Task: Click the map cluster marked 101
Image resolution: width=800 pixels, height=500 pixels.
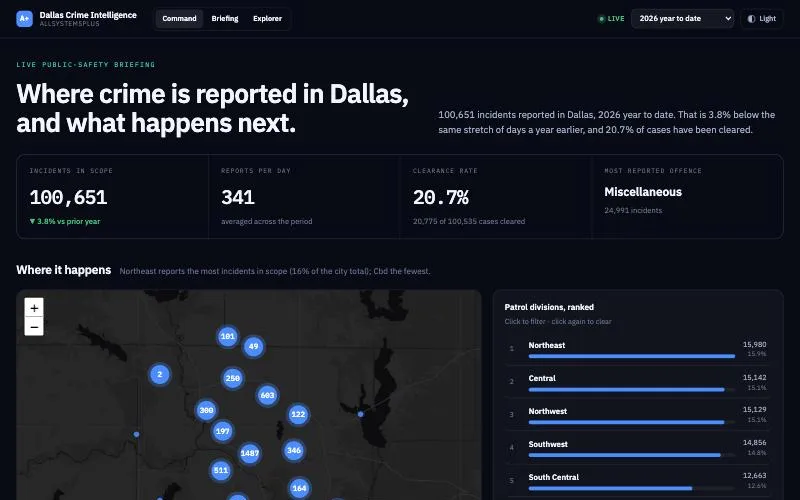Action: [228, 337]
